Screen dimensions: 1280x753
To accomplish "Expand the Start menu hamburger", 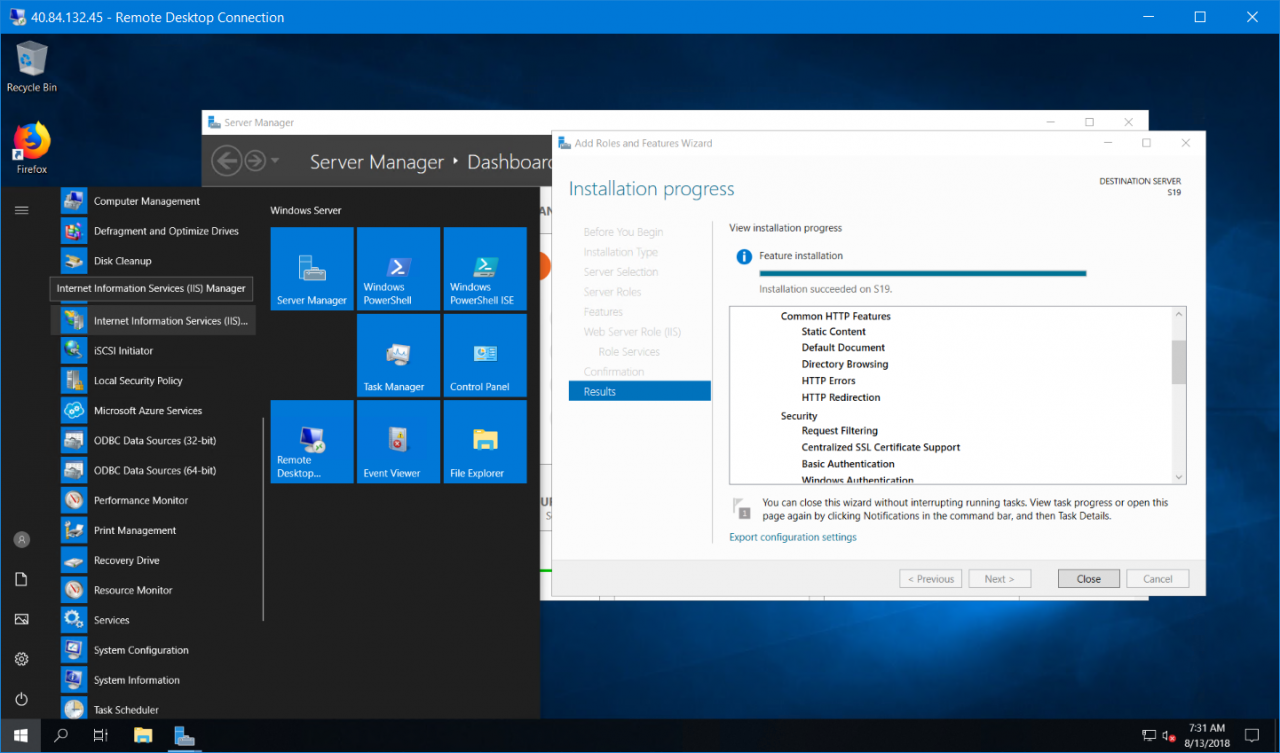I will (x=22, y=210).
